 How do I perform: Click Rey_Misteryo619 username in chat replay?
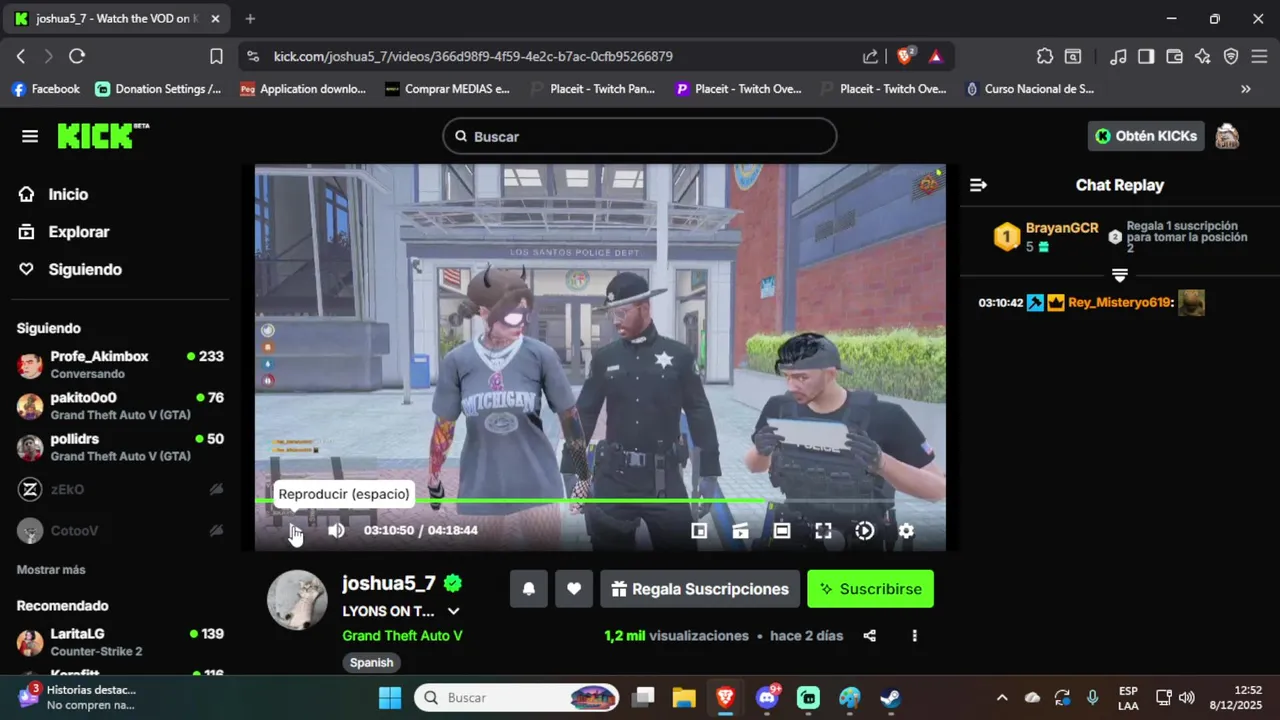1119,303
